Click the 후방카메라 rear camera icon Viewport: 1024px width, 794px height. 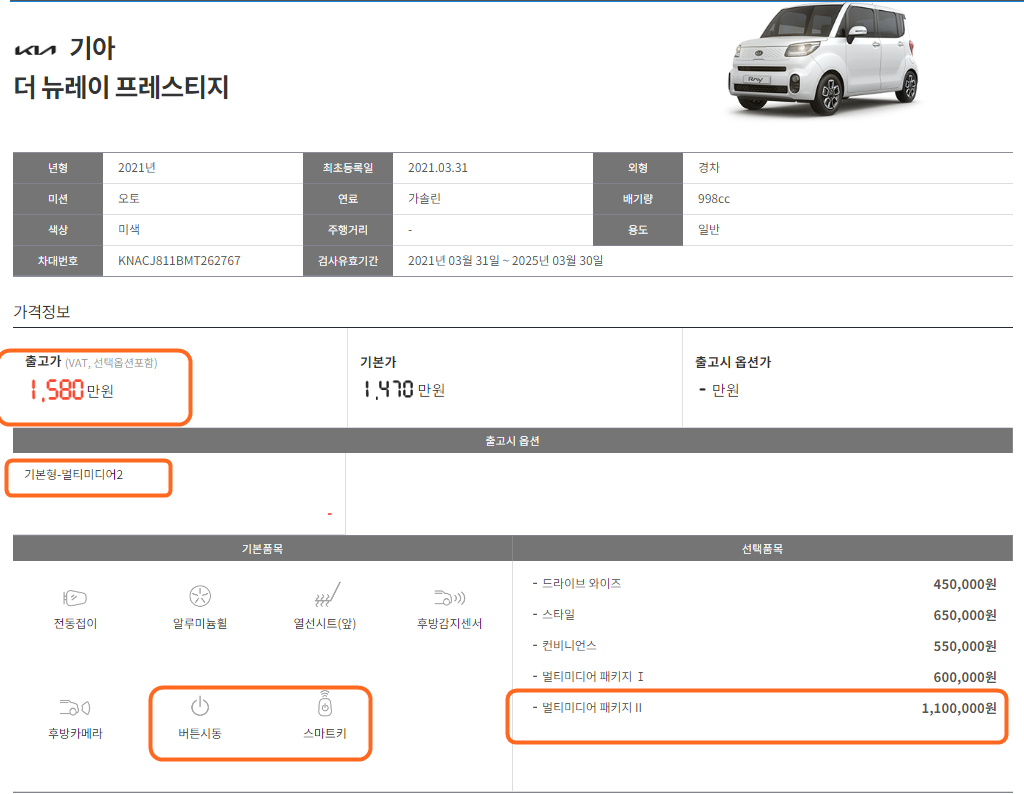pyautogui.click(x=75, y=707)
